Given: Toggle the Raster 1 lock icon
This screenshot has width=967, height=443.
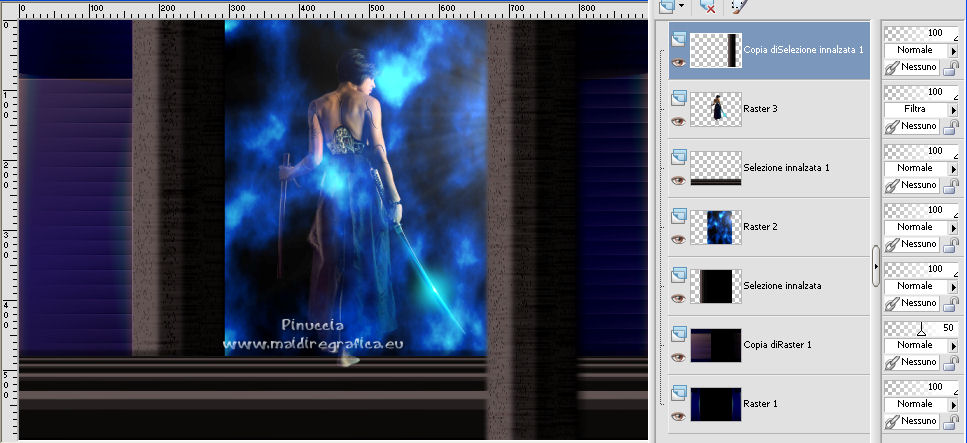Looking at the screenshot, I should click(952, 421).
